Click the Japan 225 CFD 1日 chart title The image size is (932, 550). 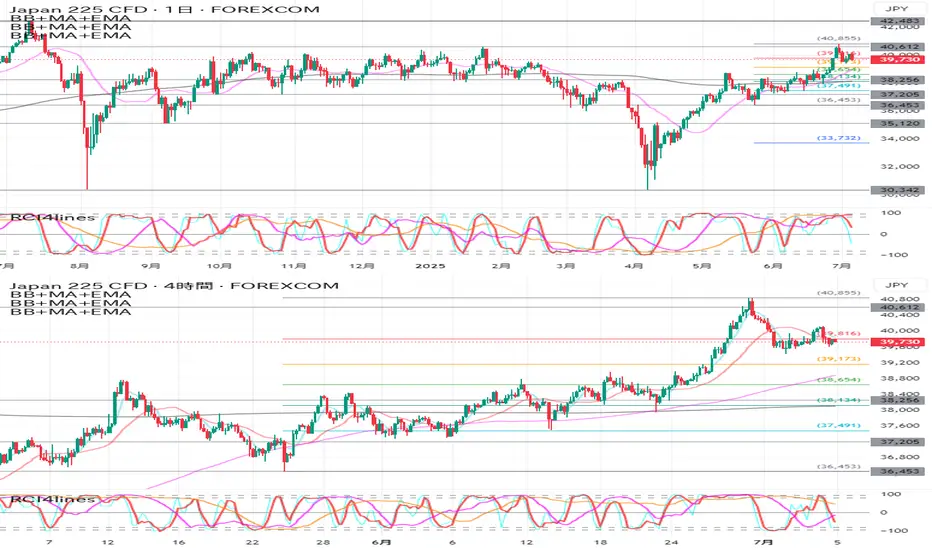tap(165, 10)
